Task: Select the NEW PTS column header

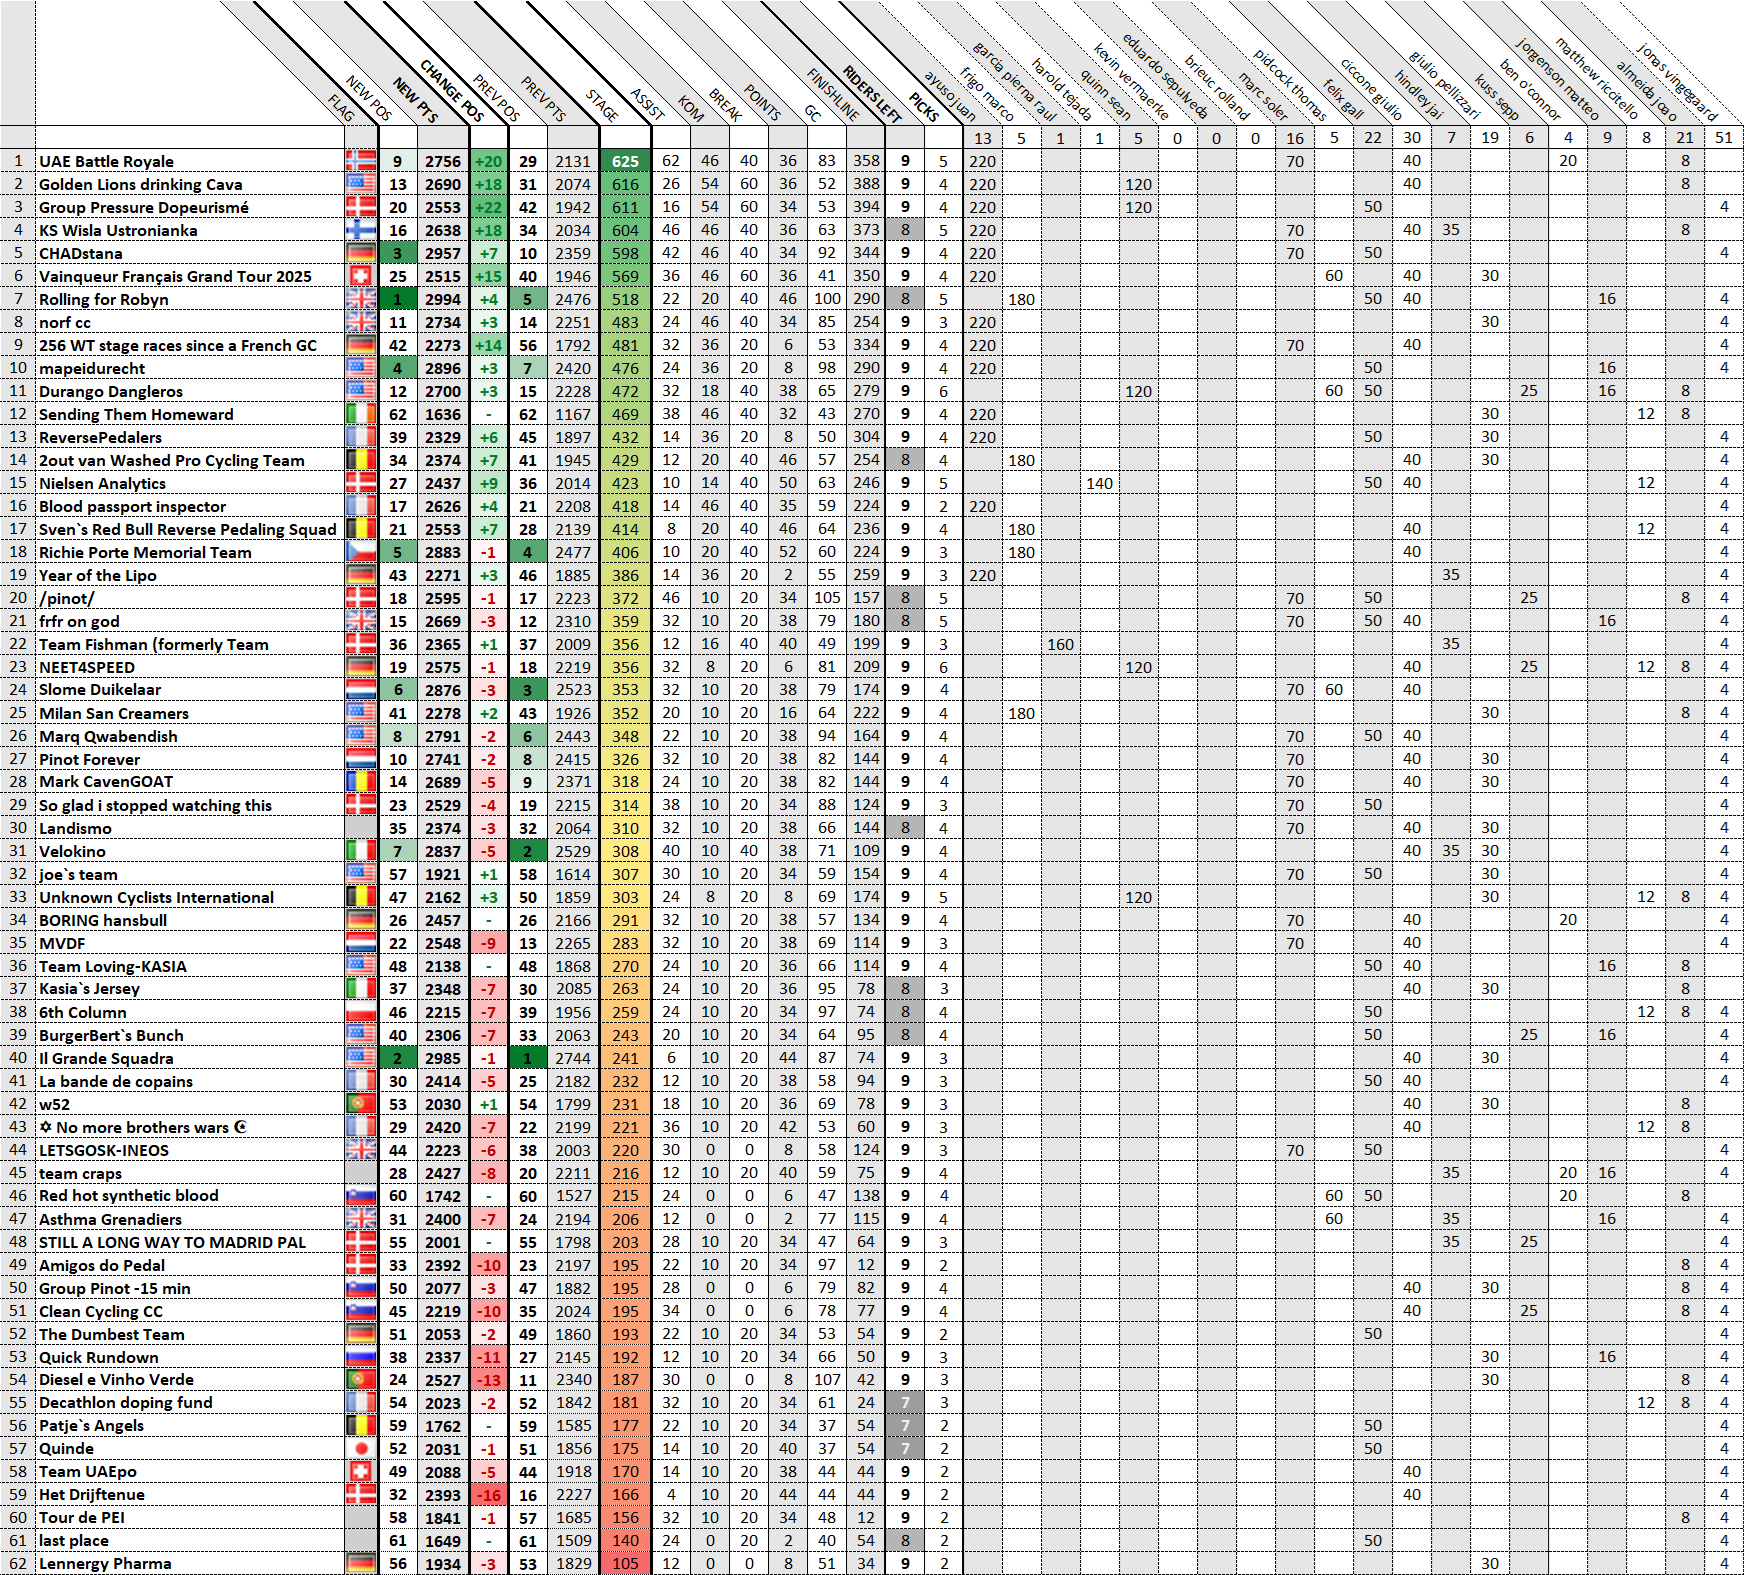Action: (x=415, y=100)
